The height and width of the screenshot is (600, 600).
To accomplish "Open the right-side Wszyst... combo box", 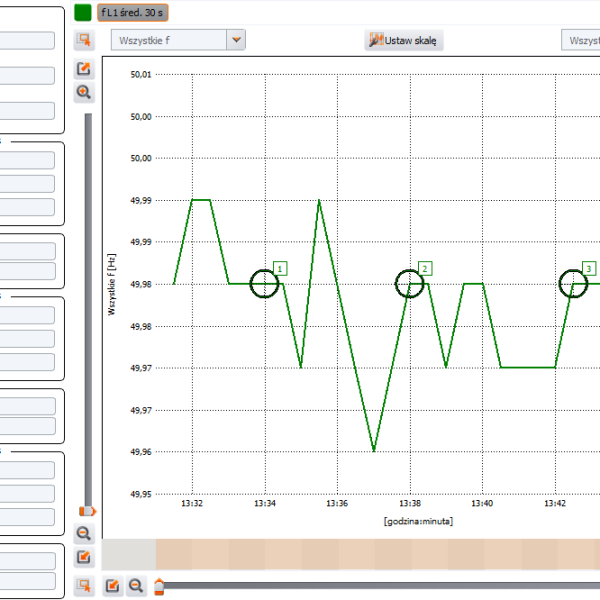I will [x=580, y=41].
